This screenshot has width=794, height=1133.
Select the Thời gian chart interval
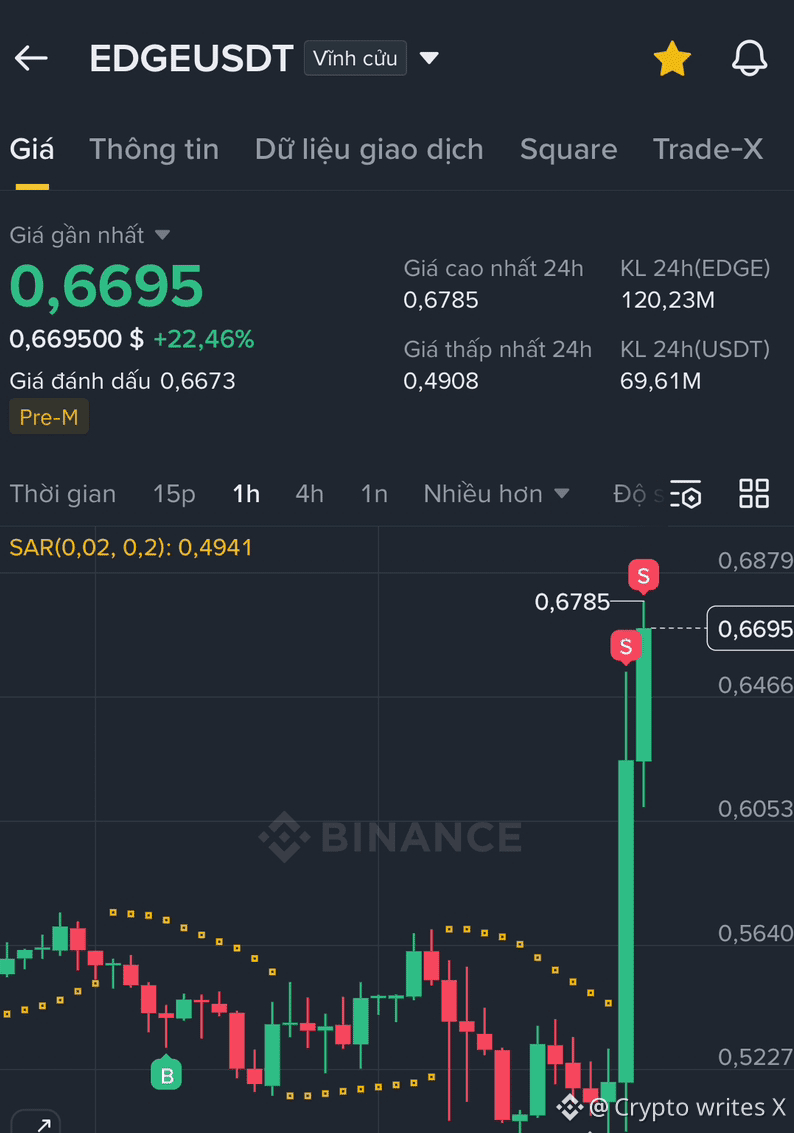click(x=63, y=494)
